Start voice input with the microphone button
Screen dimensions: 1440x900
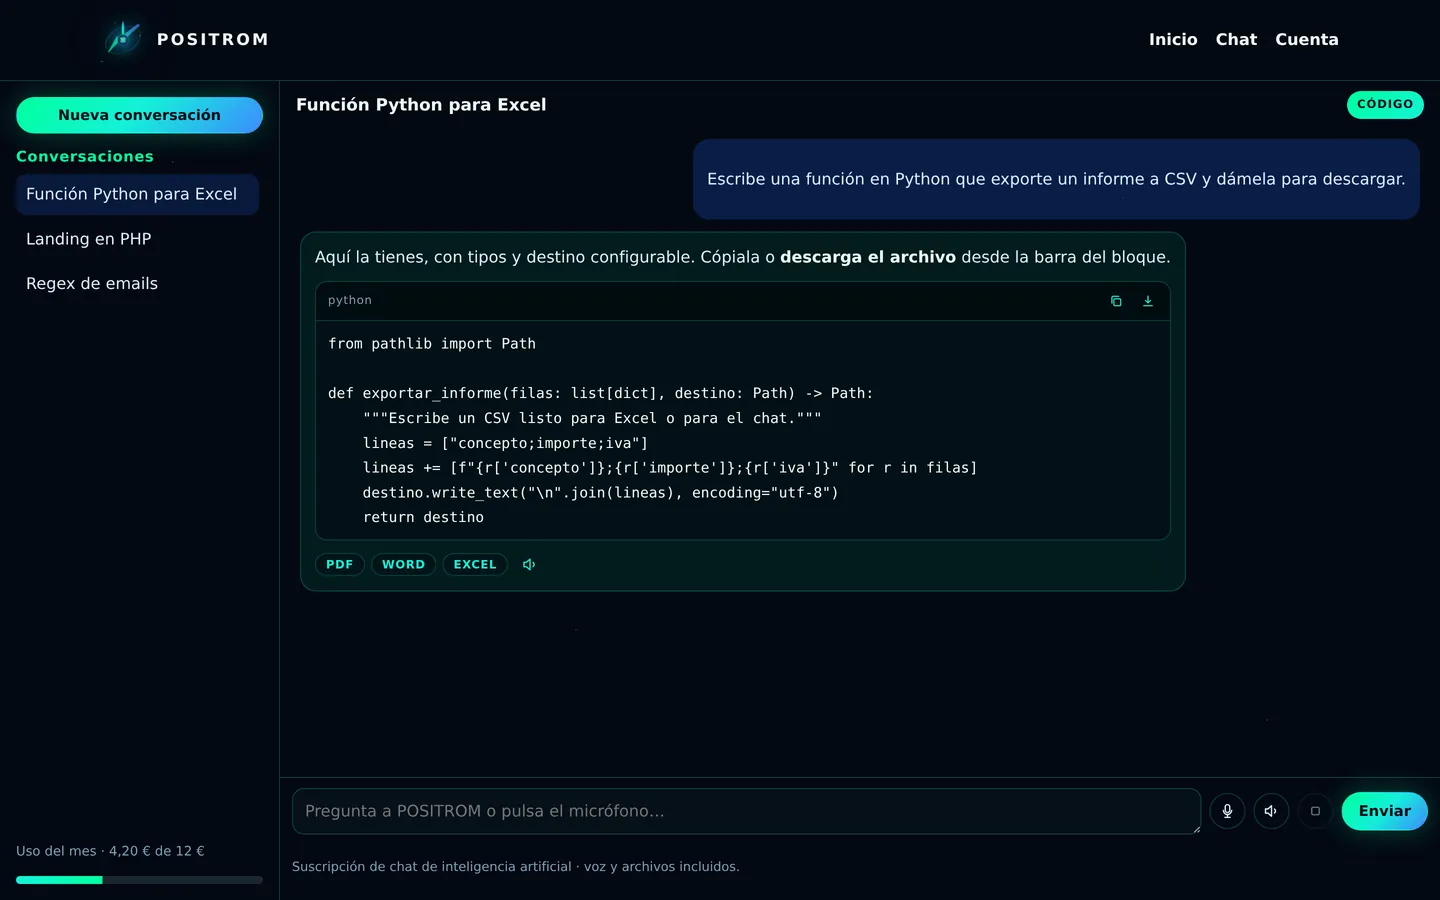tap(1227, 811)
